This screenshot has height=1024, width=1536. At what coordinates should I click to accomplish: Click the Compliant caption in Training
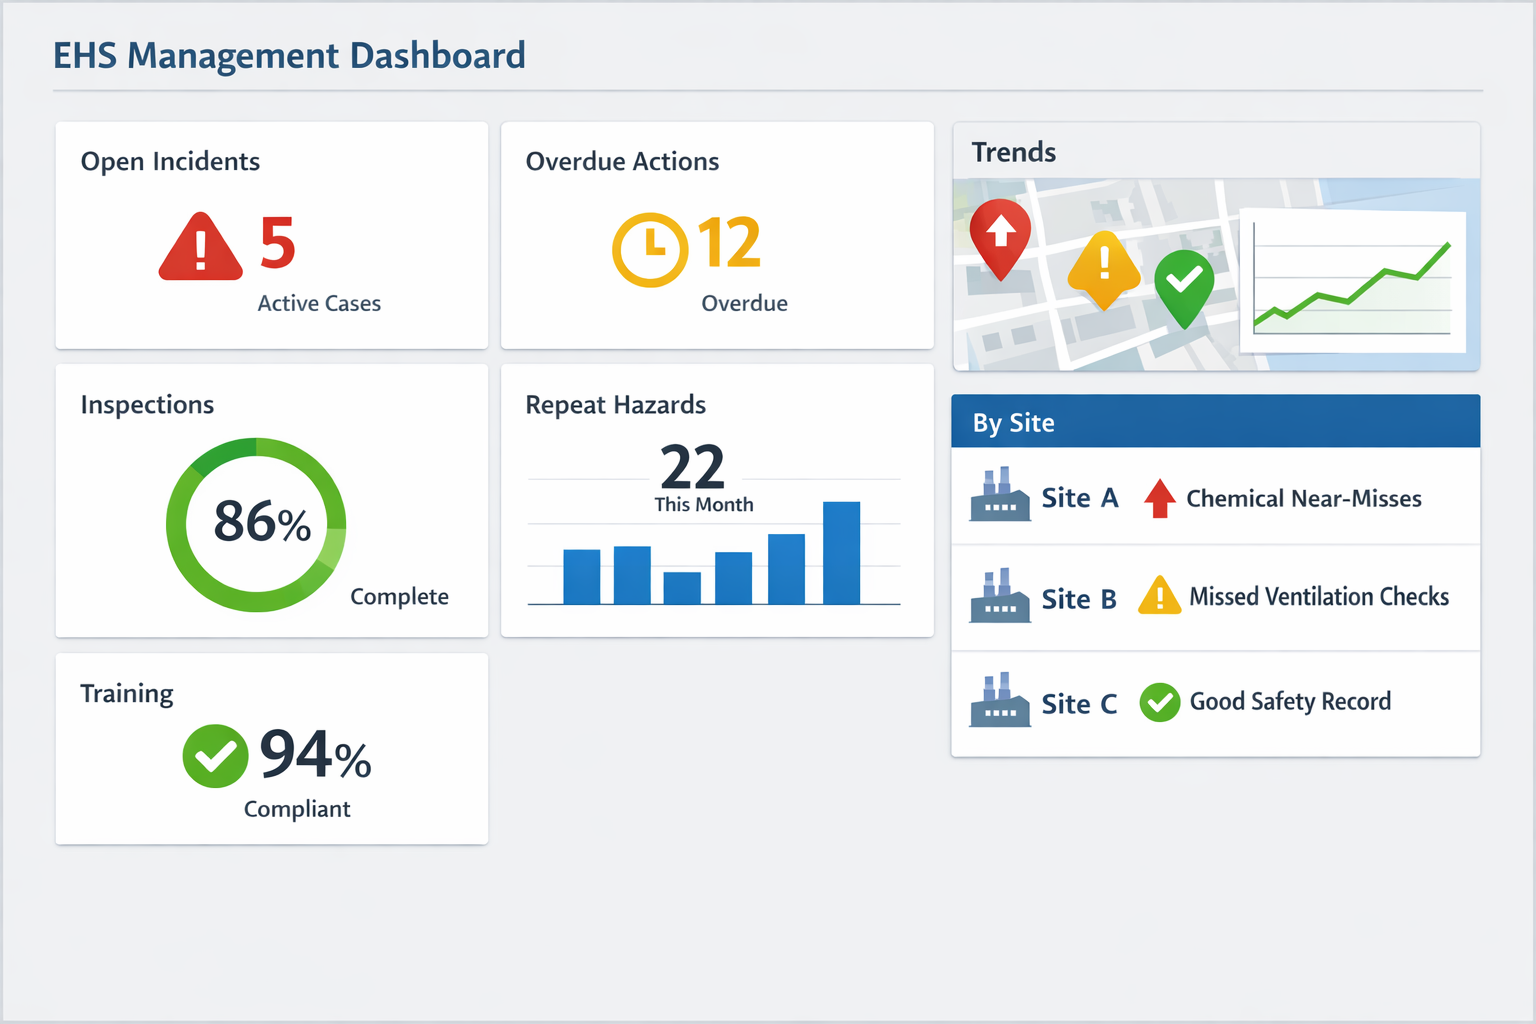(x=297, y=809)
